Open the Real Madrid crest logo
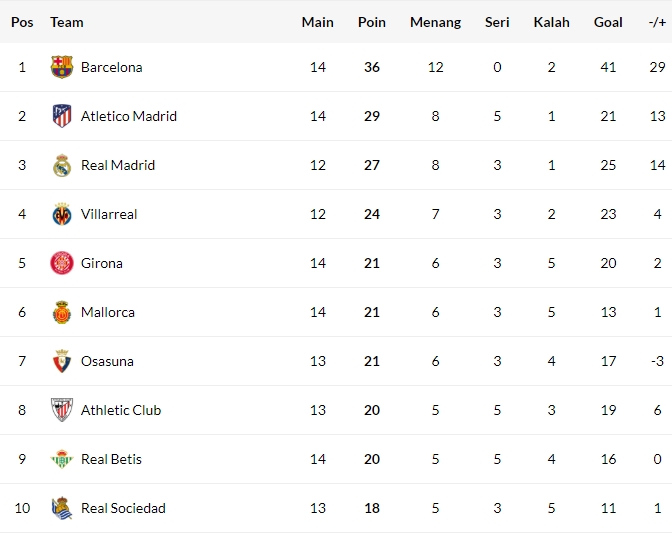This screenshot has height=535, width=672. point(62,165)
